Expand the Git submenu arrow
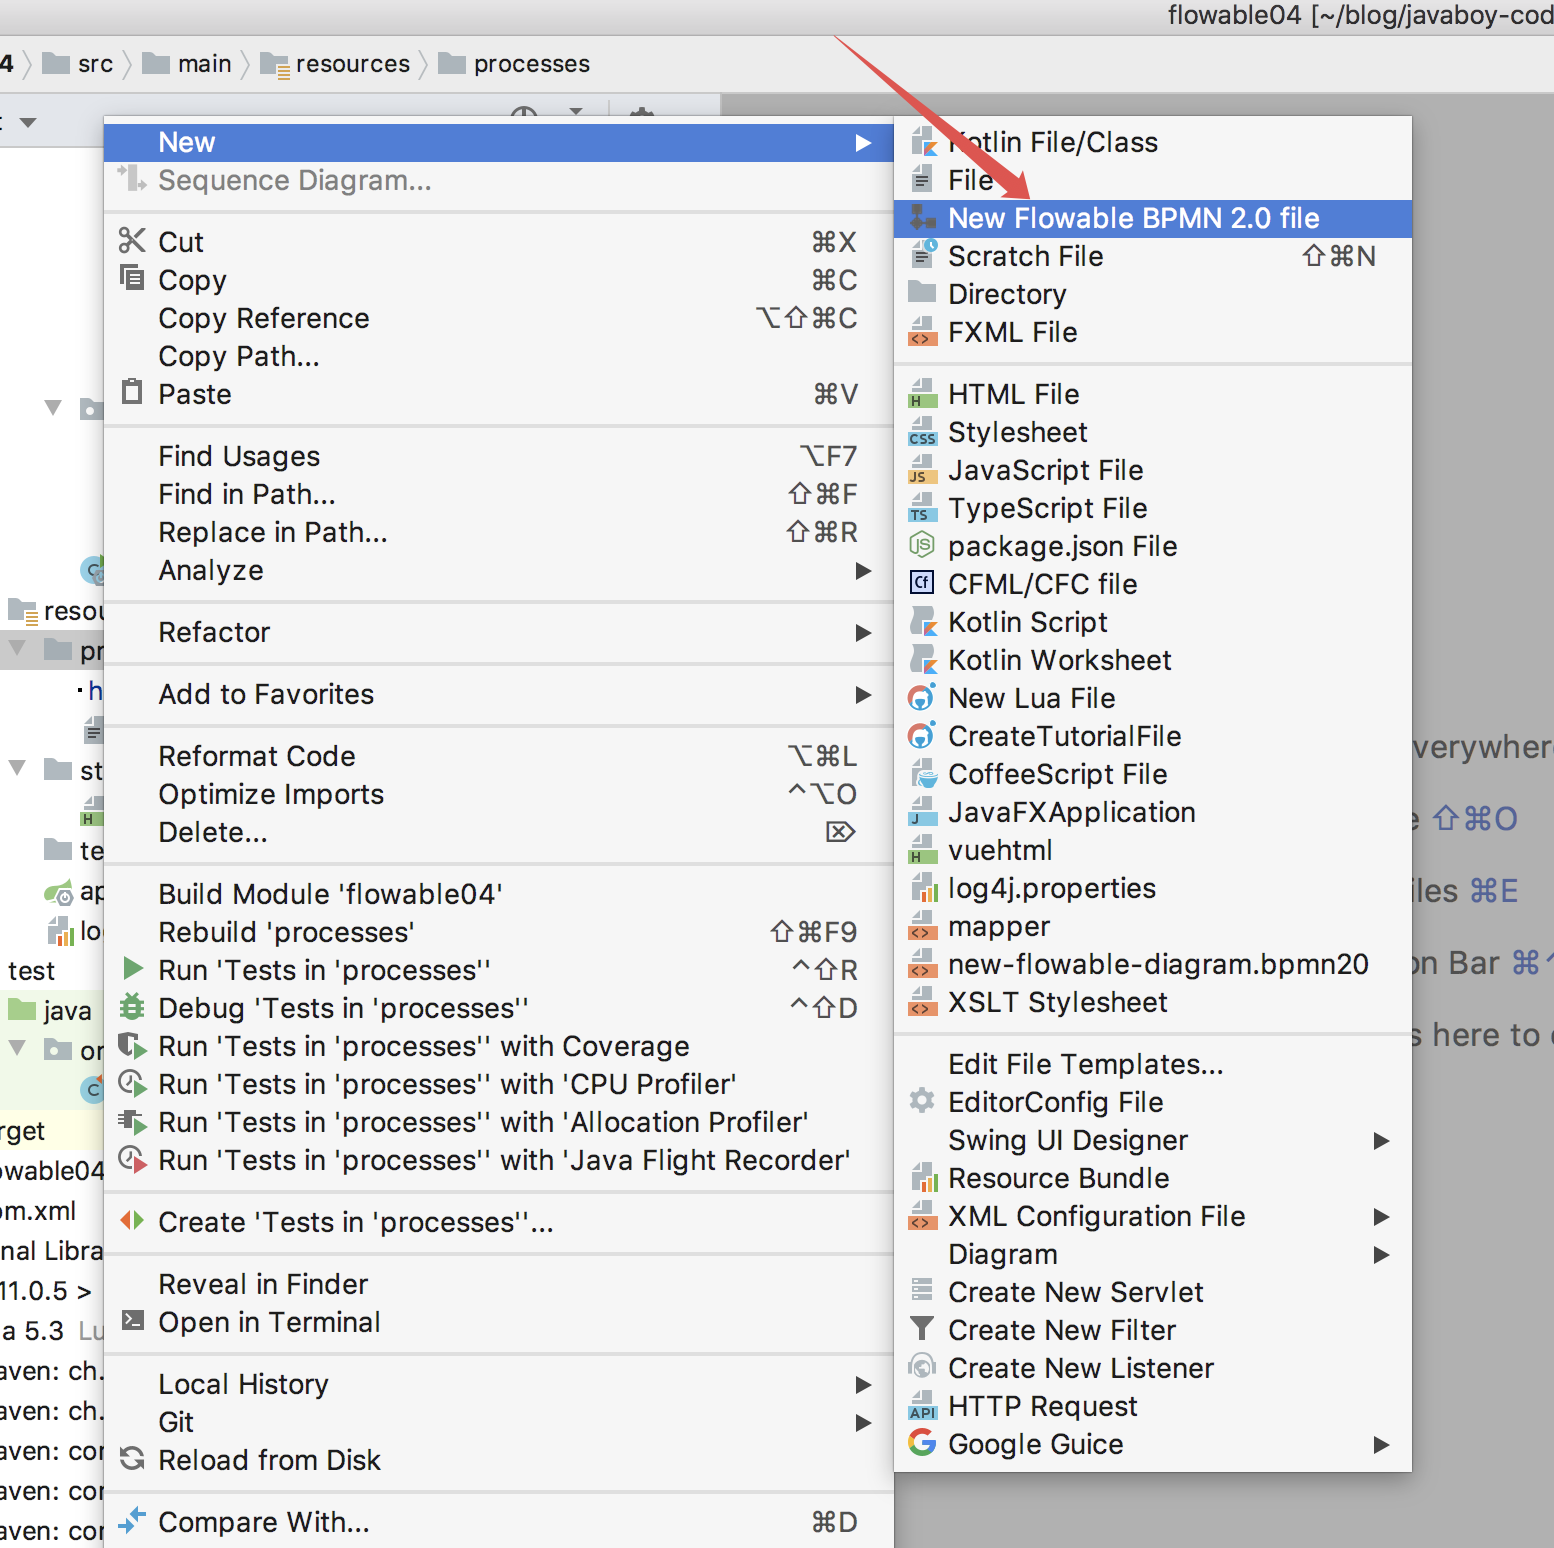Screen dimensions: 1554x1548 864,1423
